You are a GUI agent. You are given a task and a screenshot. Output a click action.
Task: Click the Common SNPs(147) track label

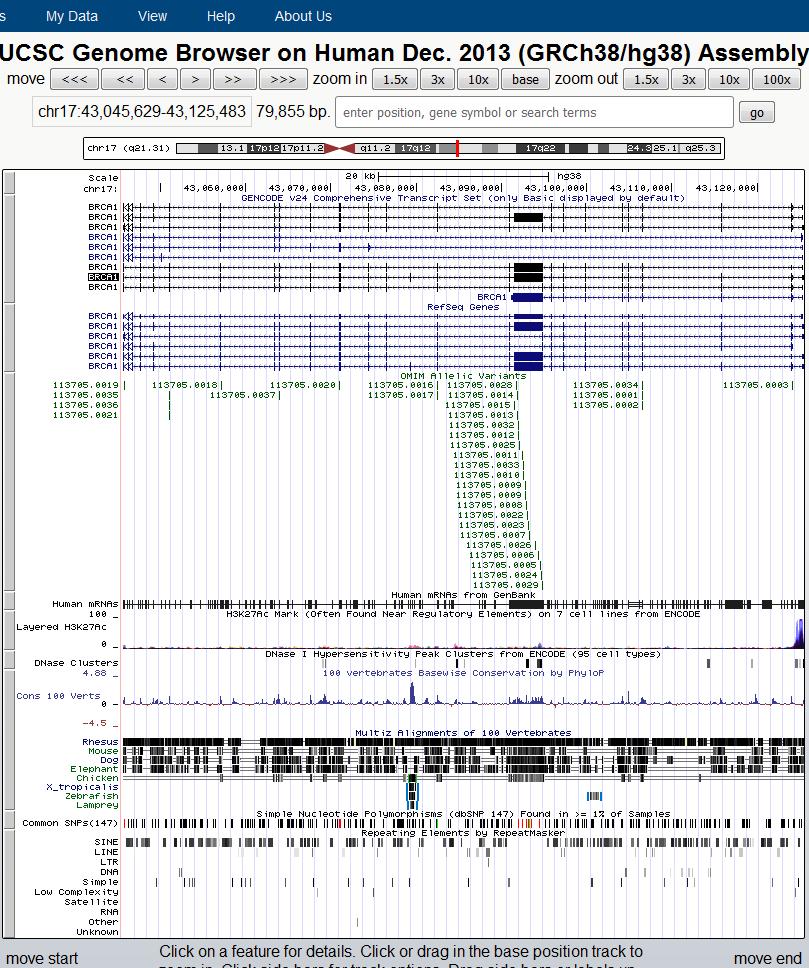pos(70,823)
